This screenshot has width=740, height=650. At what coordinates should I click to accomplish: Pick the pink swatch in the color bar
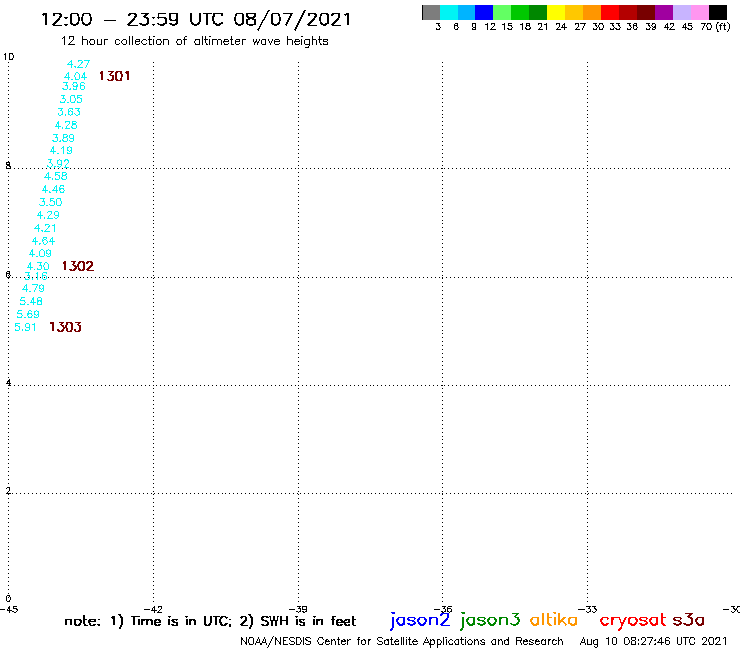(x=699, y=12)
